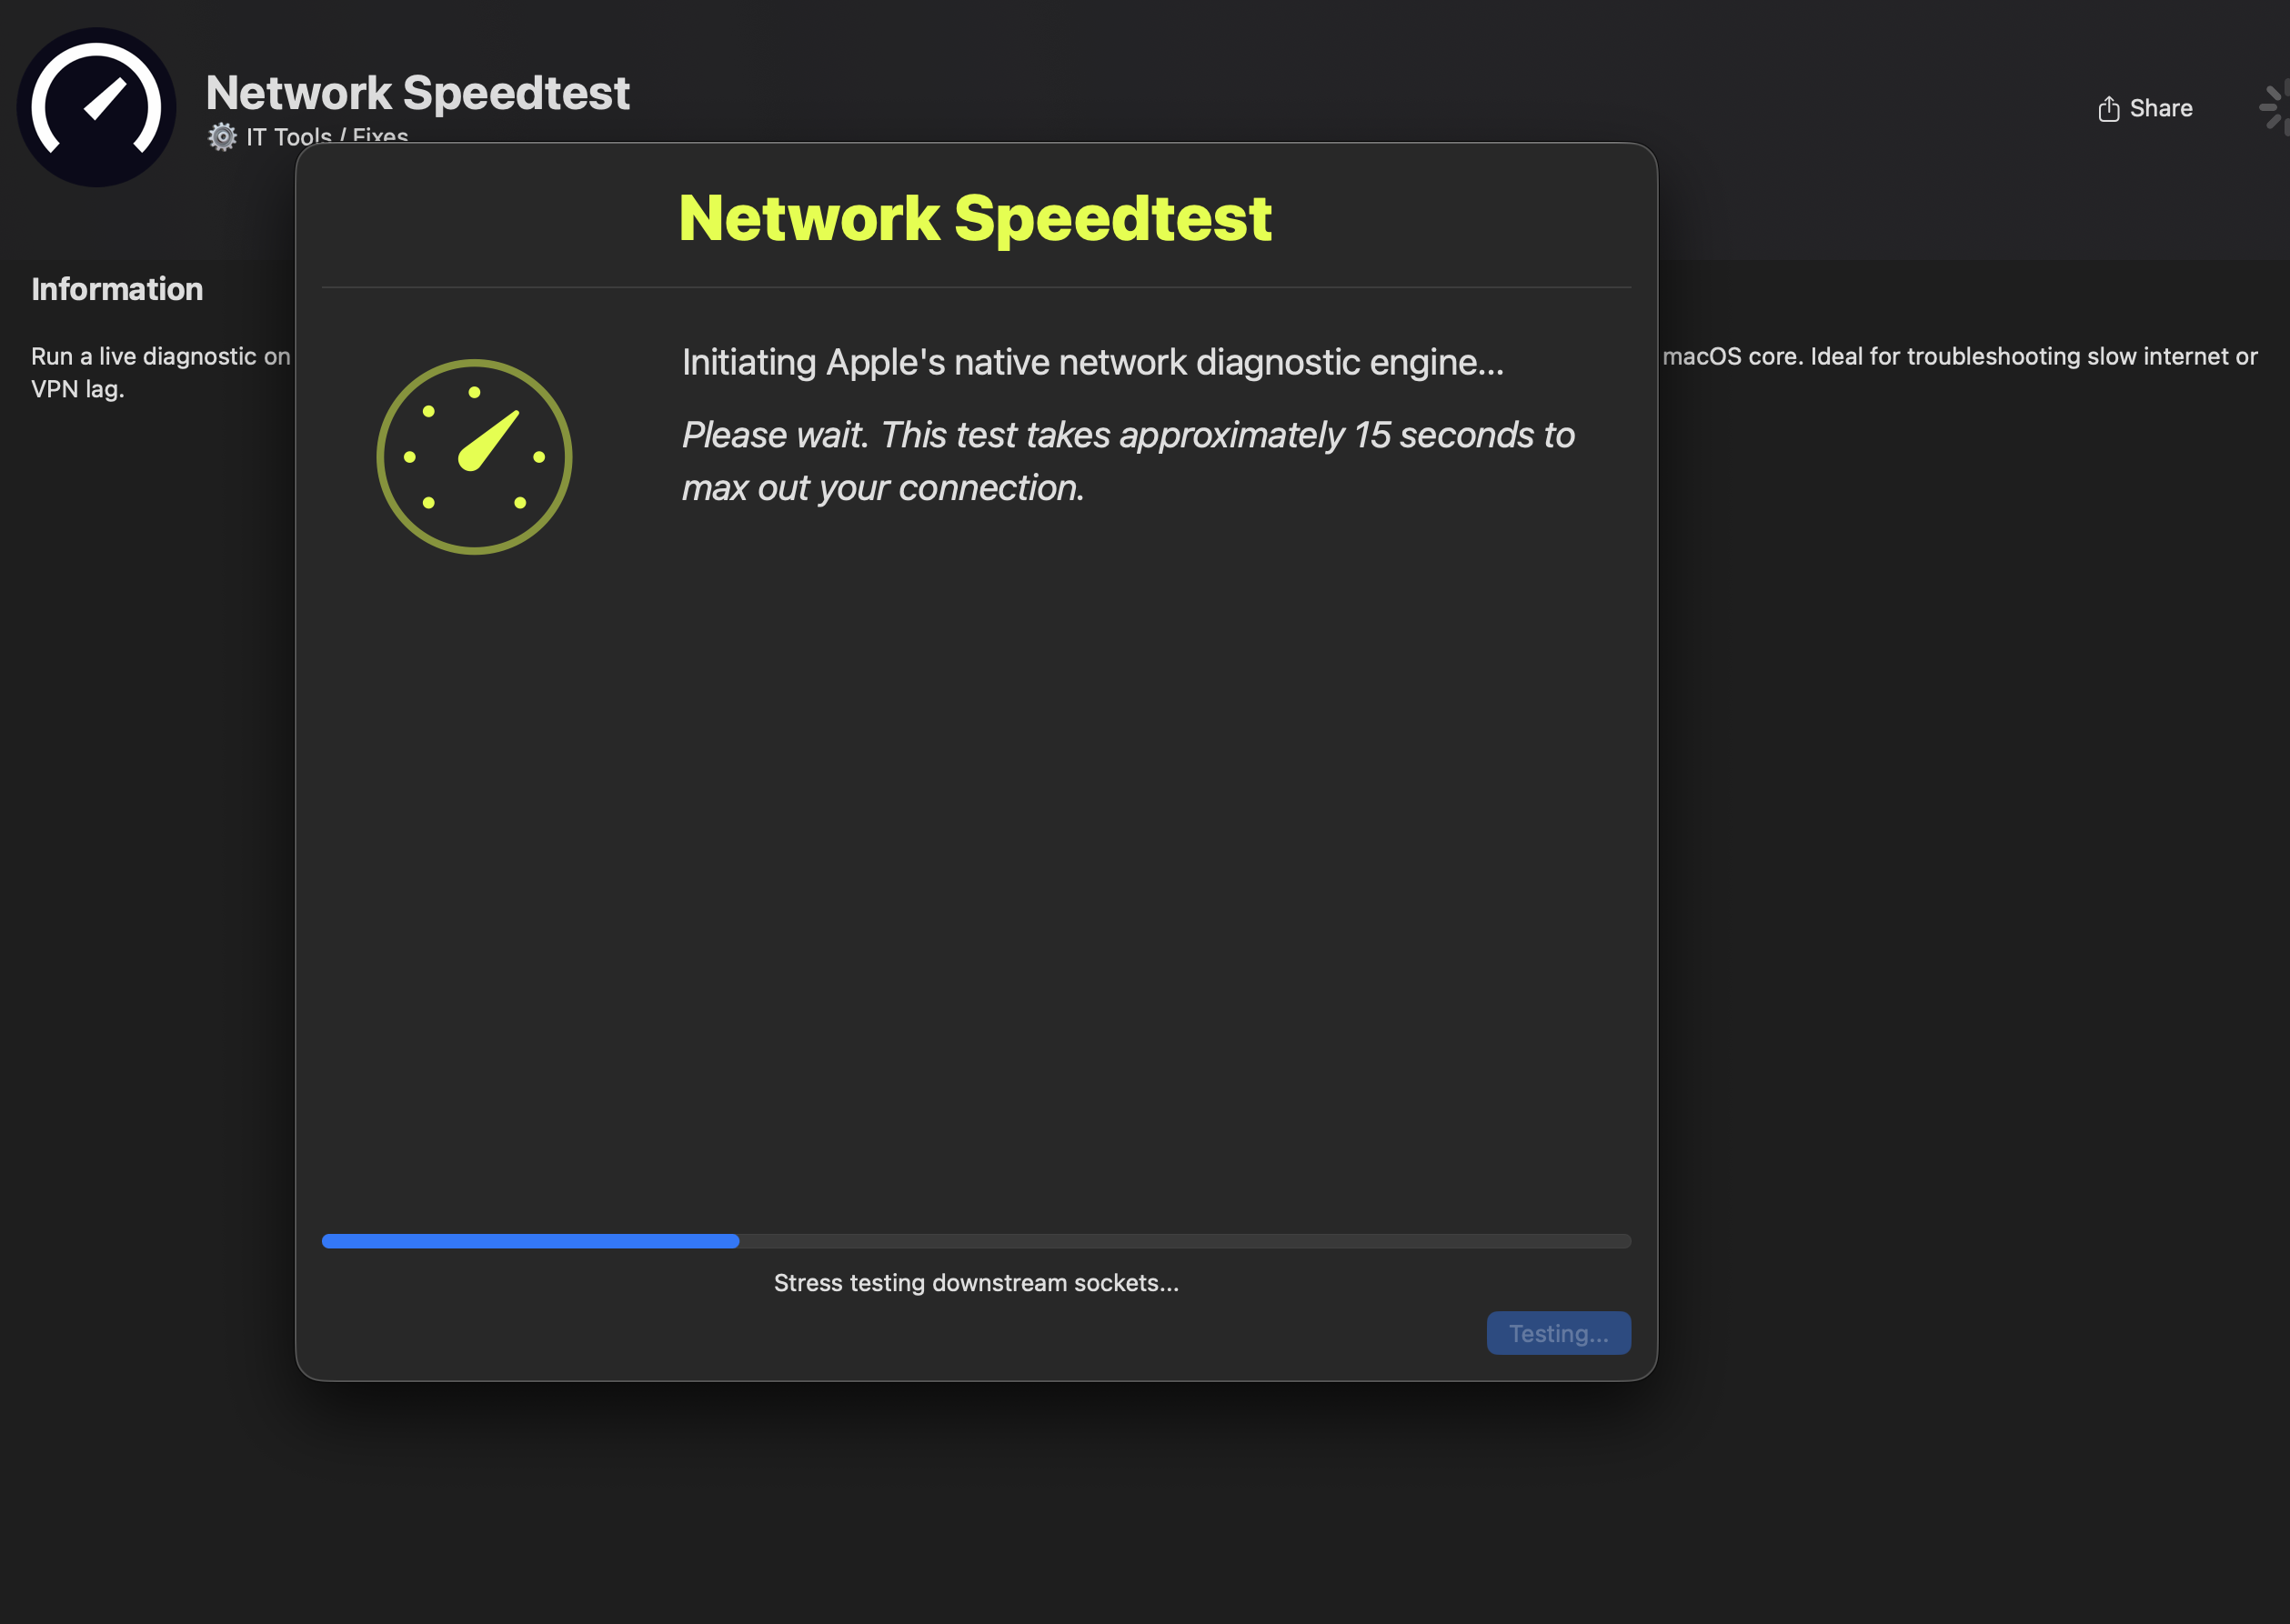Click the Testing... button
2290x1624 pixels.
point(1558,1333)
